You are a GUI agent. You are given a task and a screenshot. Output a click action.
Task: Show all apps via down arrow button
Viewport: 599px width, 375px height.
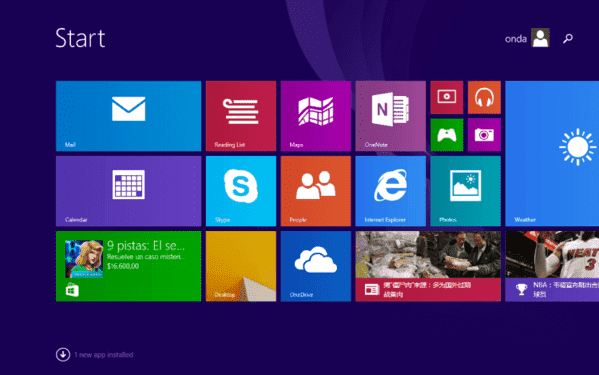63,354
